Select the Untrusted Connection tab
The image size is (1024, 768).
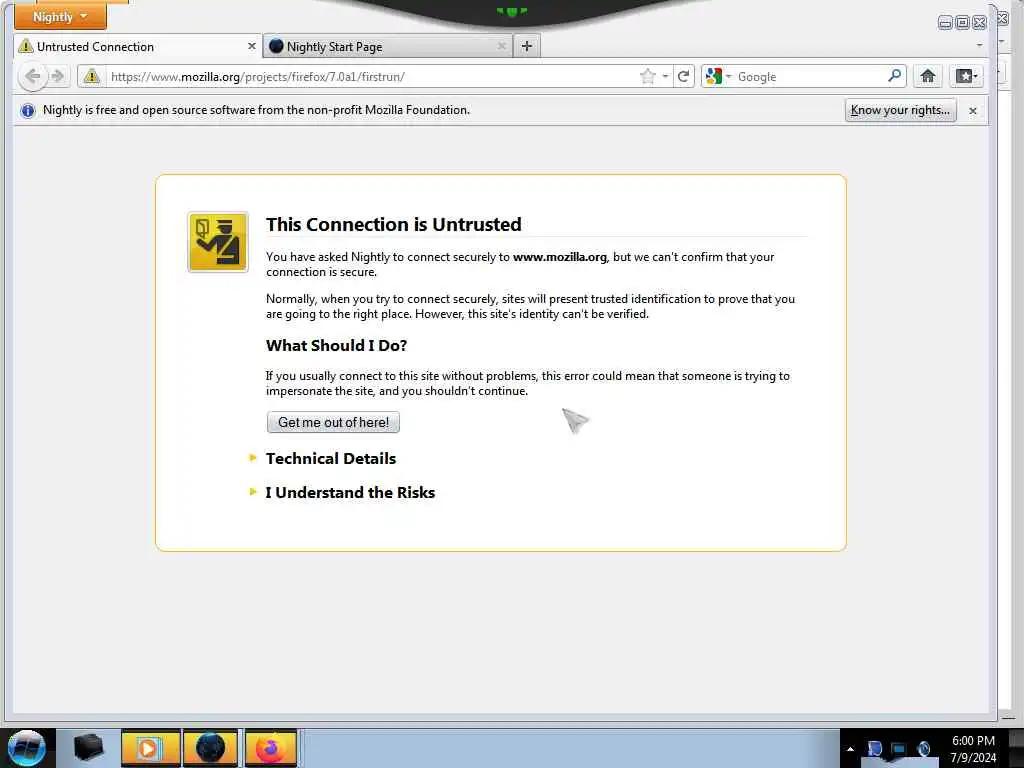point(137,46)
